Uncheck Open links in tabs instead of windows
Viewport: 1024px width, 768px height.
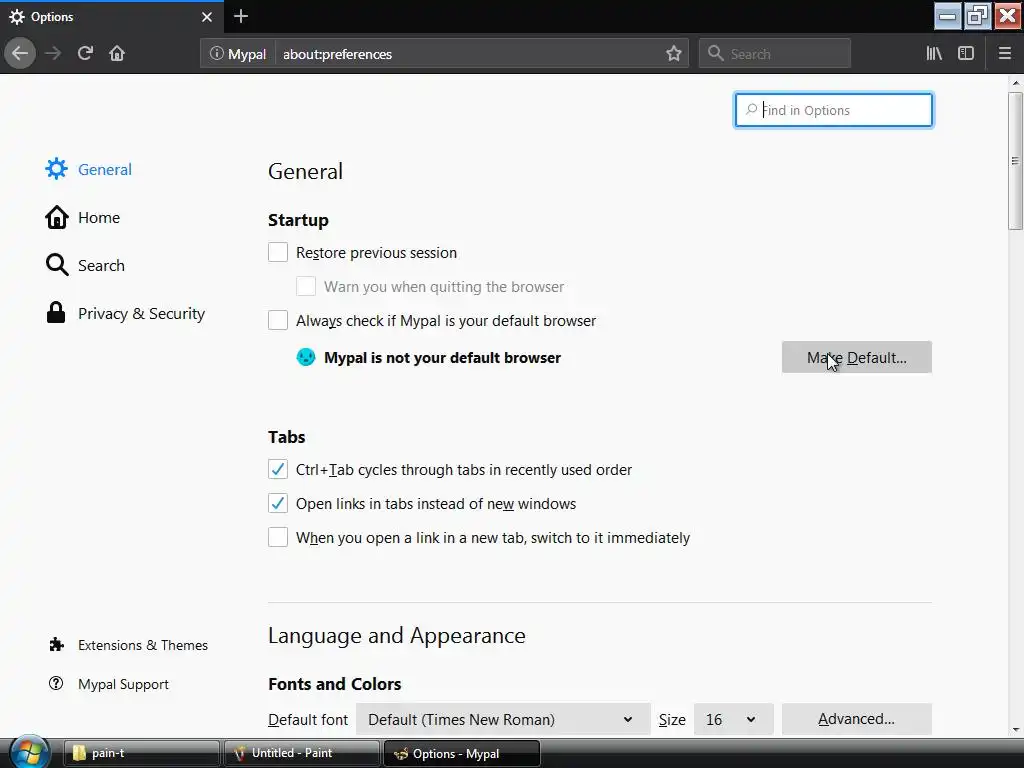click(x=278, y=503)
